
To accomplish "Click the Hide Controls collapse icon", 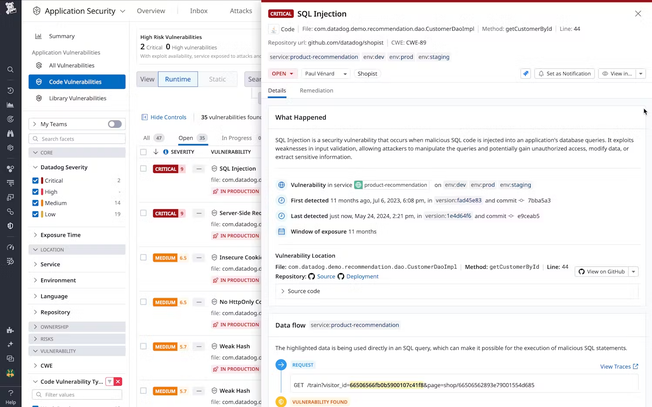I will tap(144, 117).
